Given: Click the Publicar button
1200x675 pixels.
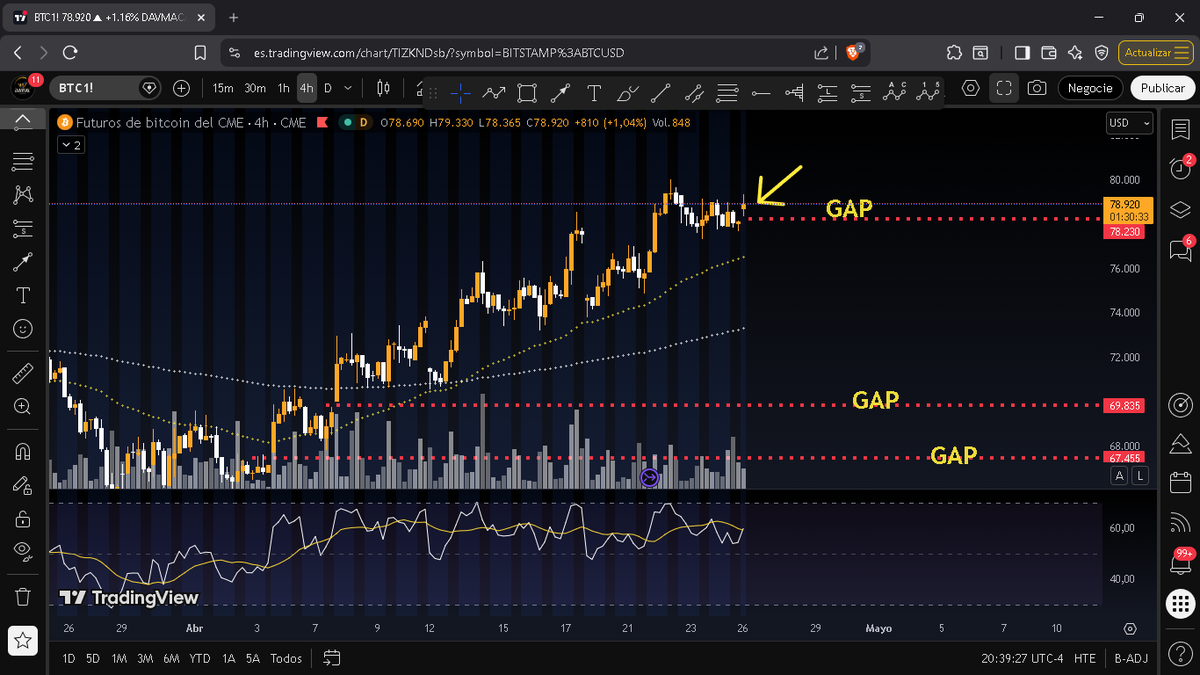Looking at the screenshot, I should (1162, 88).
